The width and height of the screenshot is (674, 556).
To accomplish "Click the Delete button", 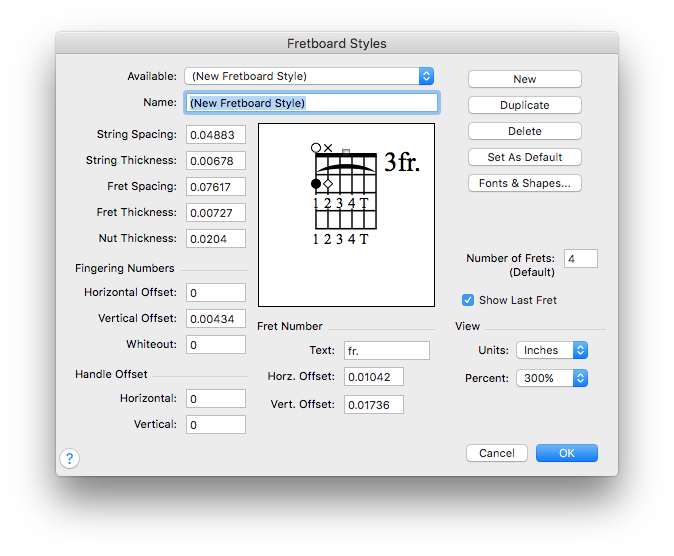I will pyautogui.click(x=524, y=131).
